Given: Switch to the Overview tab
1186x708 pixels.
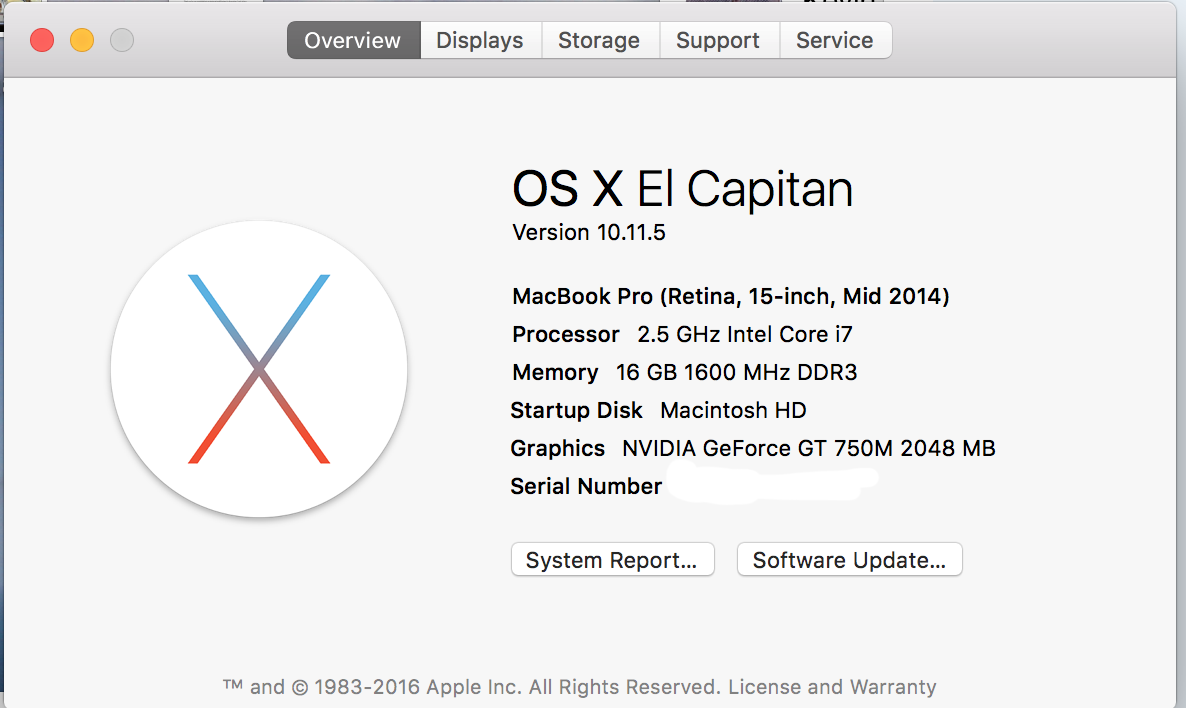Looking at the screenshot, I should pyautogui.click(x=353, y=40).
